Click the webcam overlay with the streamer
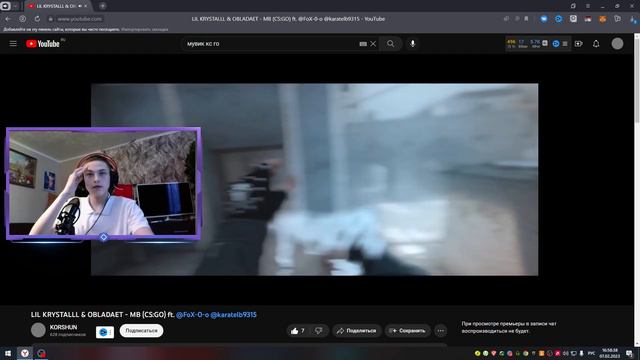Image resolution: width=640 pixels, height=360 pixels. pyautogui.click(x=103, y=183)
